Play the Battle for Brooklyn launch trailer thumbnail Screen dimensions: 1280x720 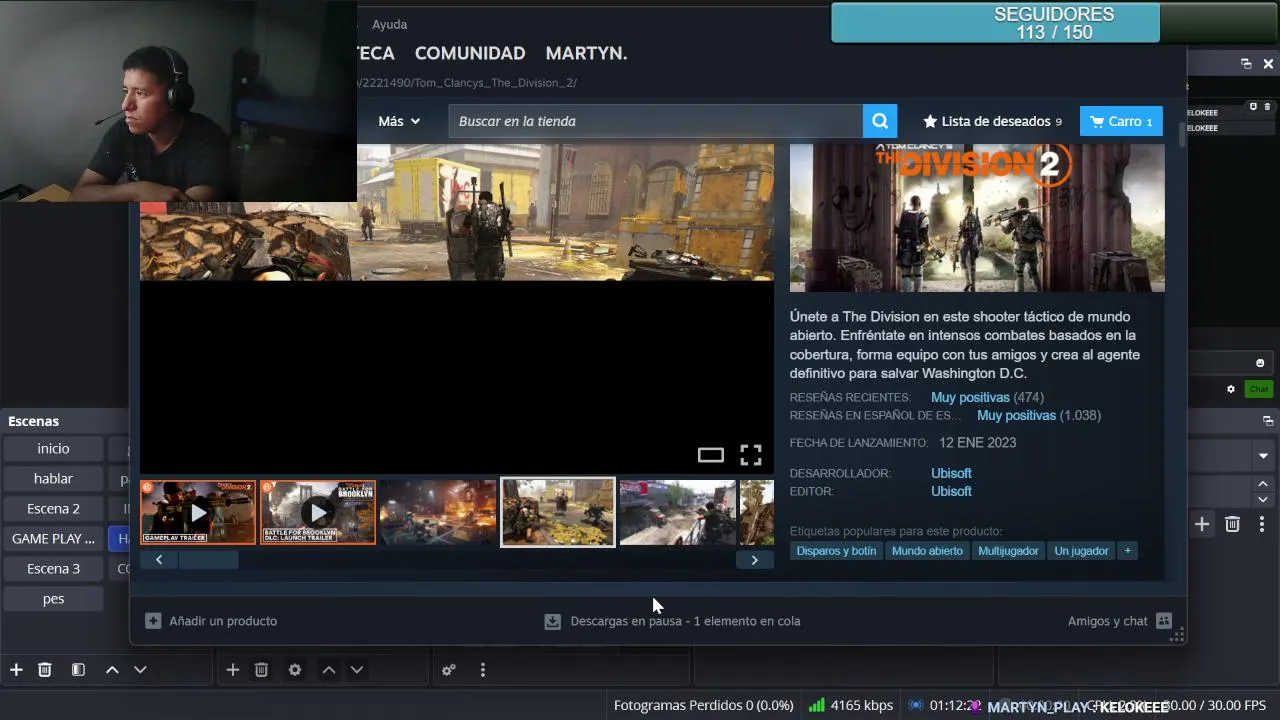coord(318,512)
